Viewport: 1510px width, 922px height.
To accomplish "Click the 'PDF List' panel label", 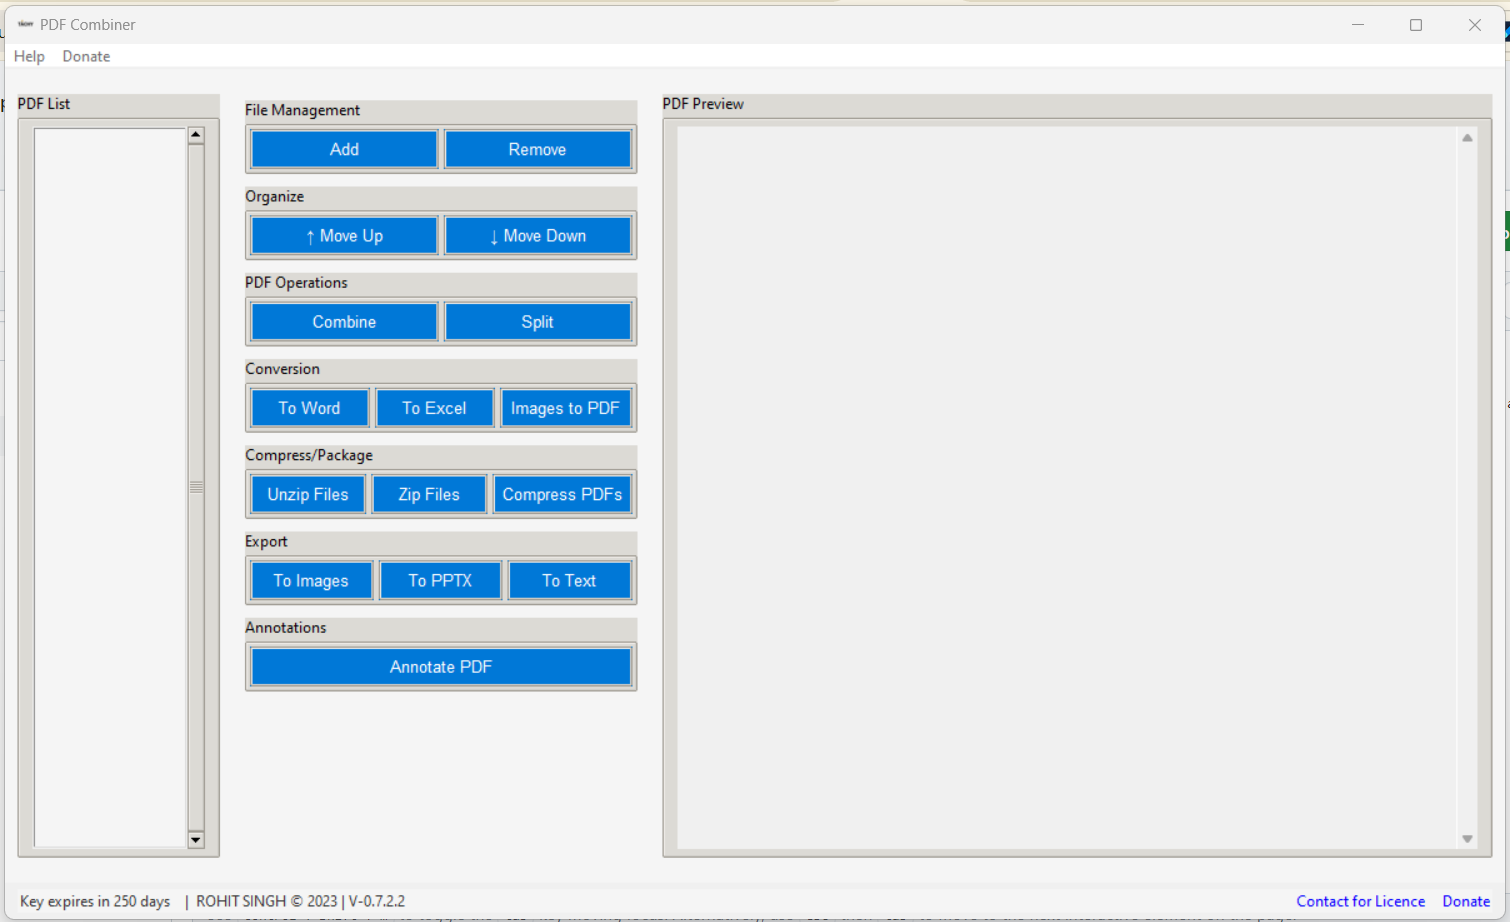I will coord(44,104).
